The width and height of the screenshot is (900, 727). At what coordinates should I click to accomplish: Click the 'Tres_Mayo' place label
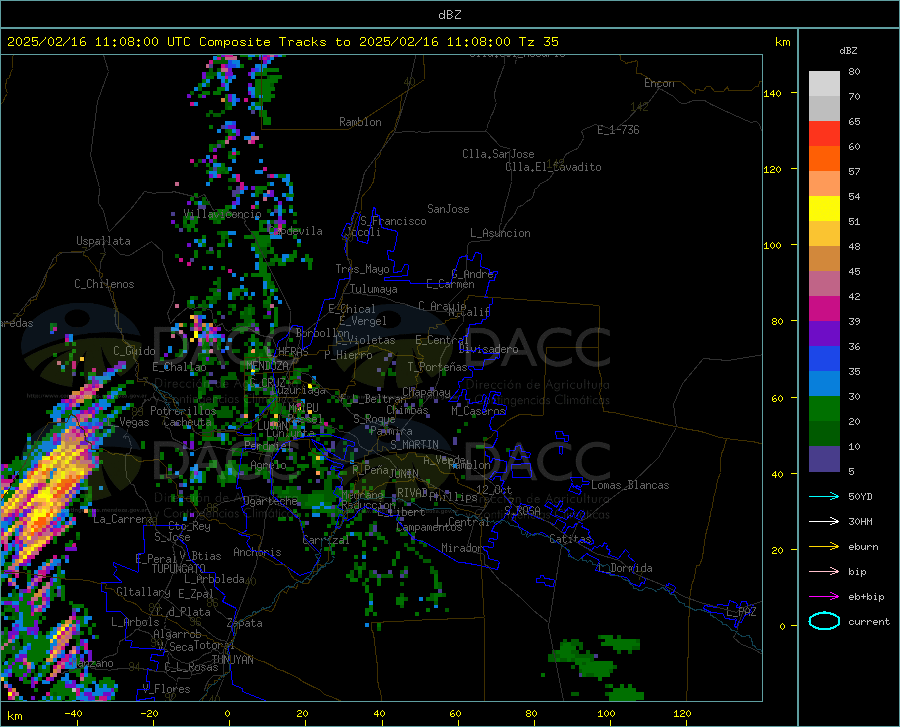coord(362,269)
